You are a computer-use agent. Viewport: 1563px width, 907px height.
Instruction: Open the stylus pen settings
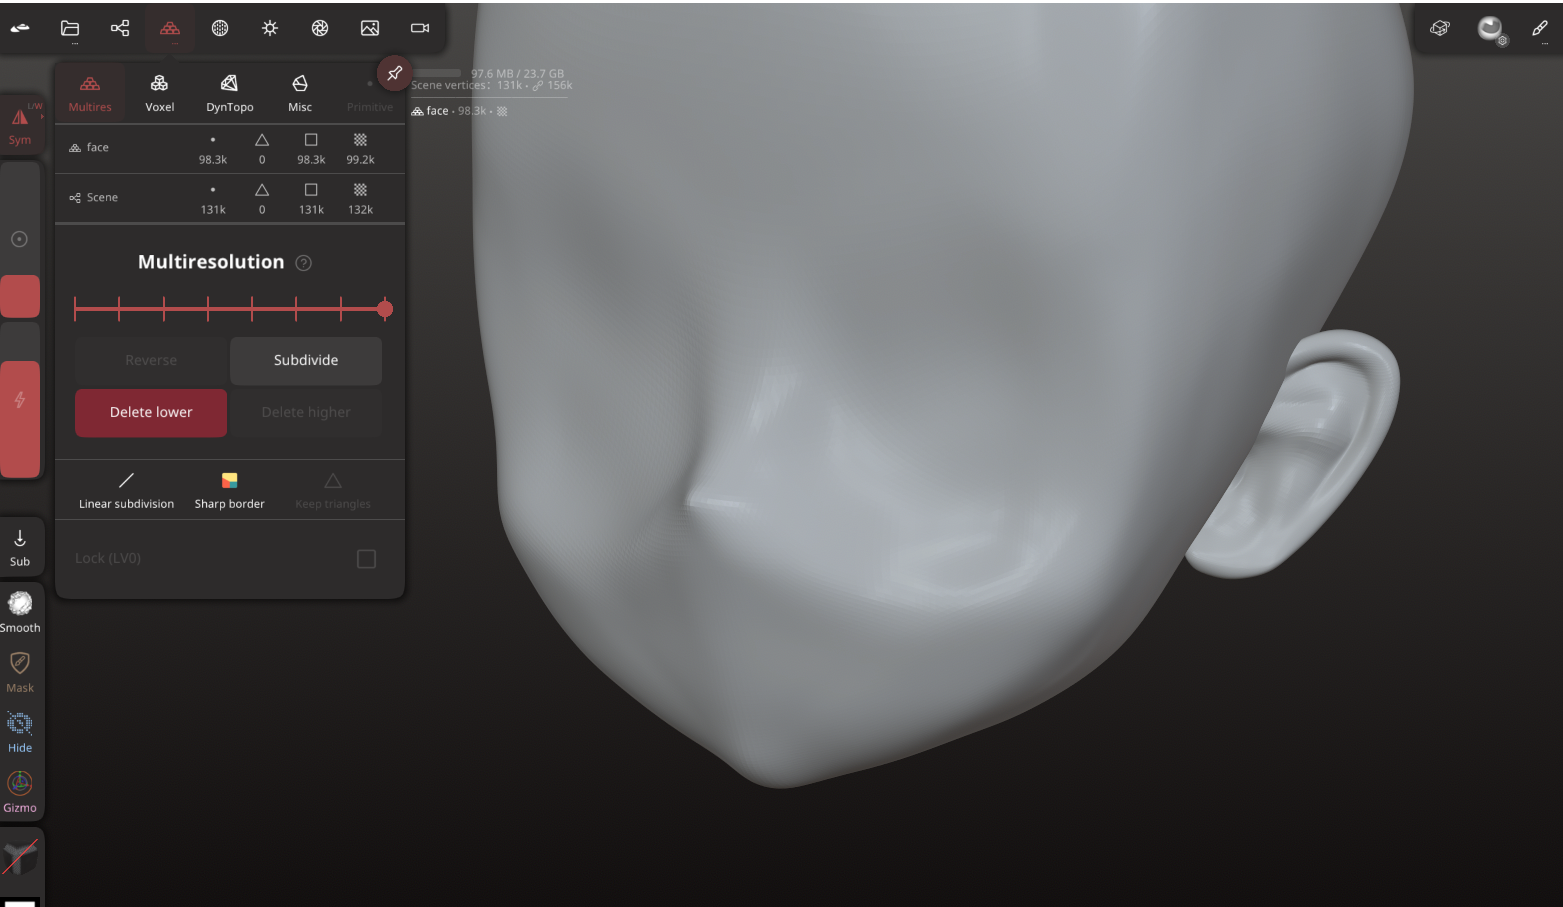pyautogui.click(x=1540, y=28)
